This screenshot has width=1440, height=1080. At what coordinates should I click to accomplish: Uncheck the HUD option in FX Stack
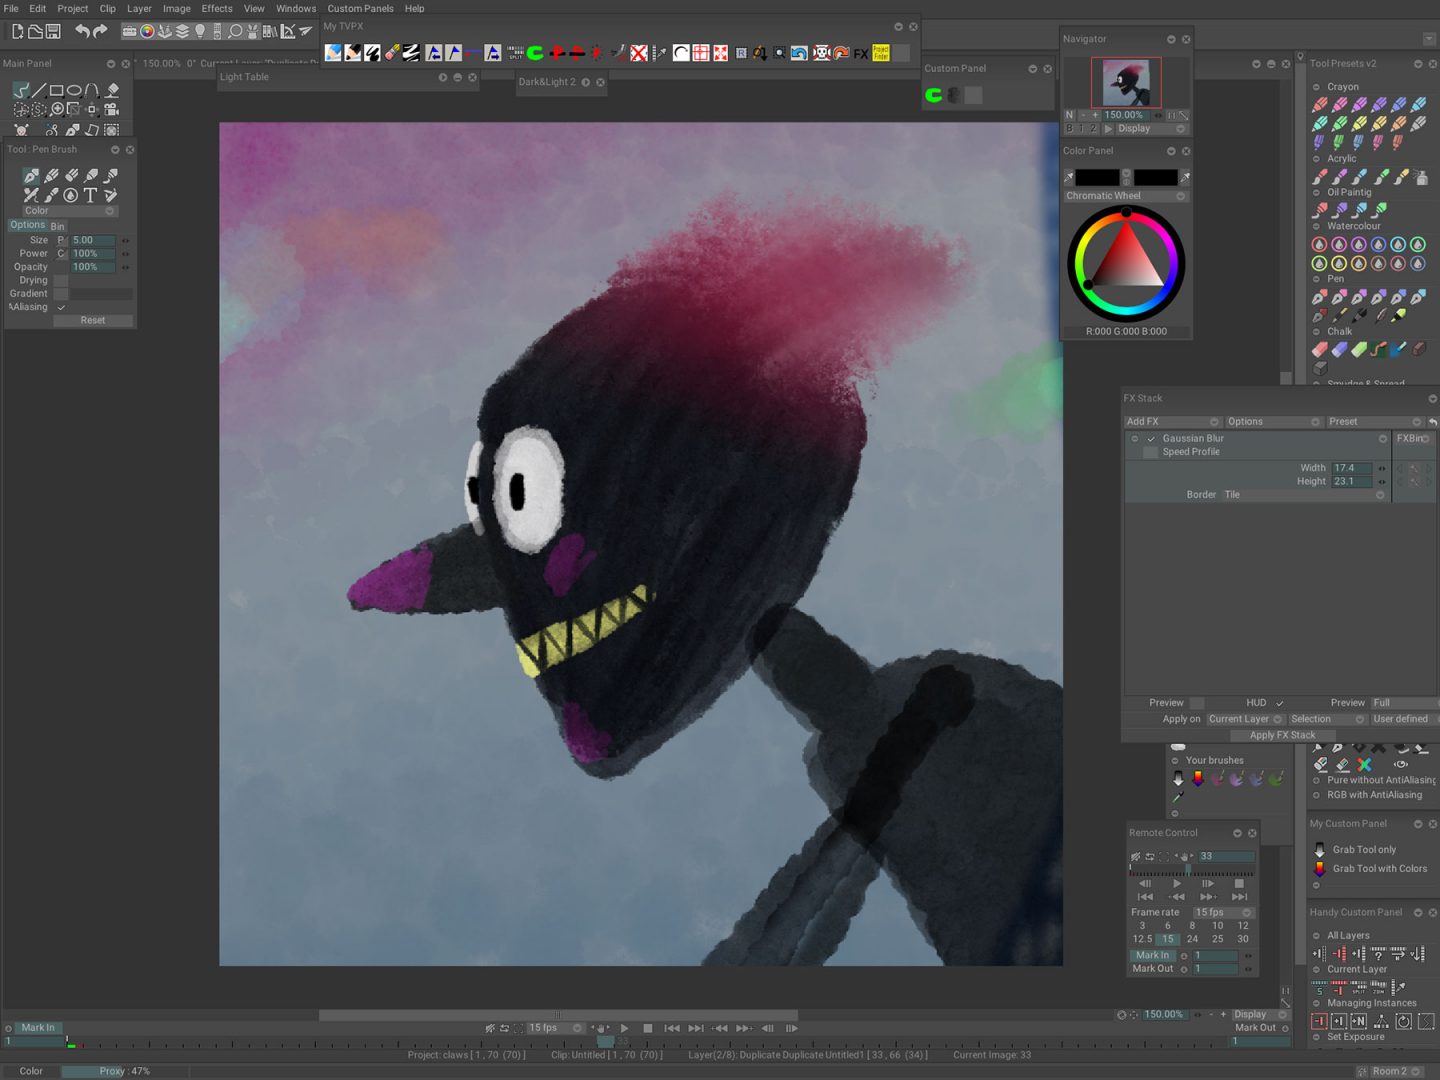[x=1279, y=703]
